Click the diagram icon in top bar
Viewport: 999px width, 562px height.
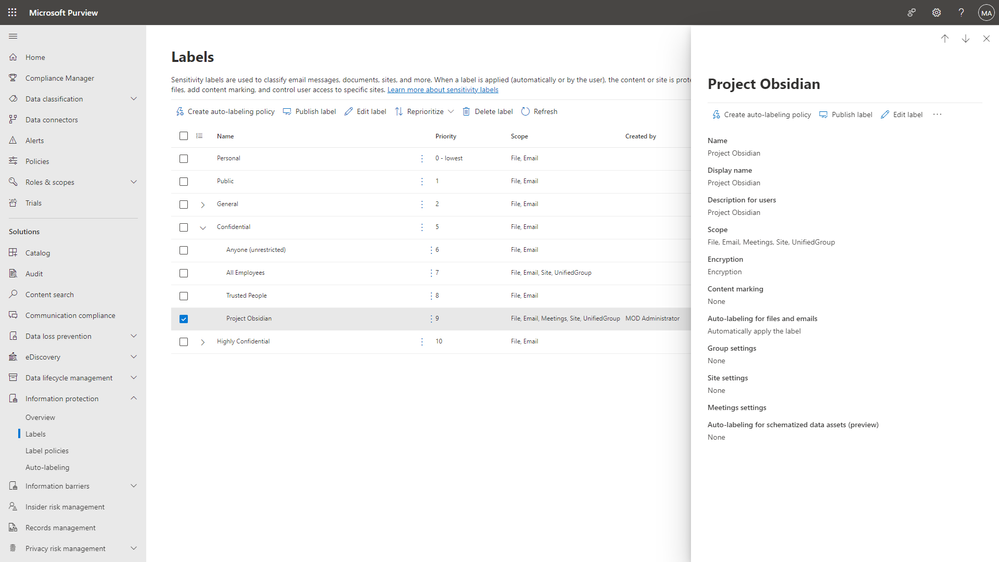911,12
